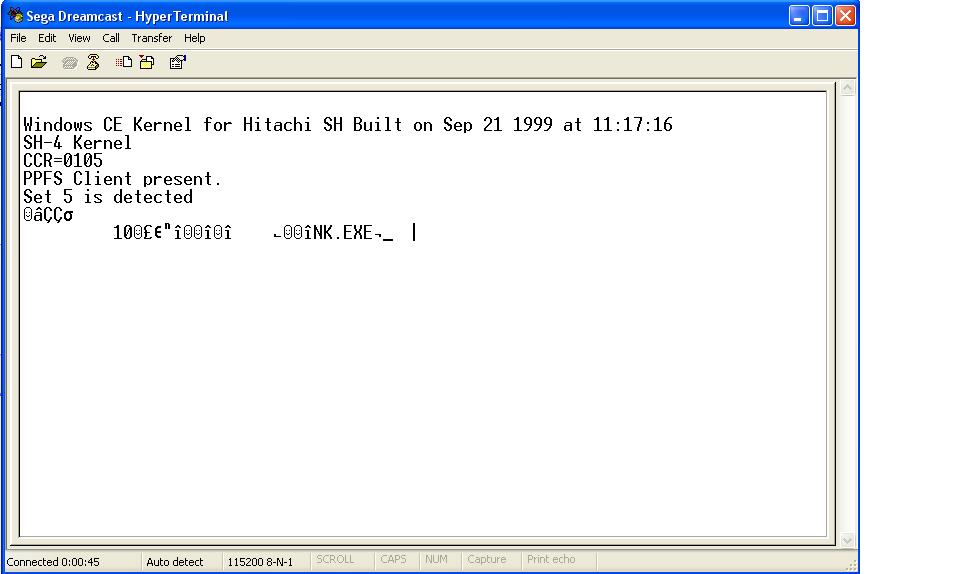
Task: Click the vertical scrollbar down arrow
Action: pos(847,540)
